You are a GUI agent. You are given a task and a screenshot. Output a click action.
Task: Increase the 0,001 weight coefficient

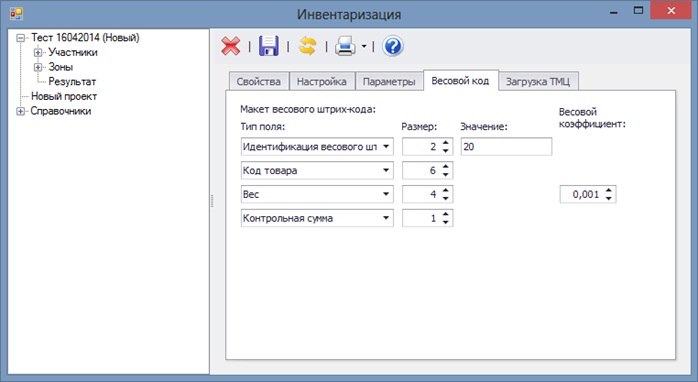click(x=609, y=191)
